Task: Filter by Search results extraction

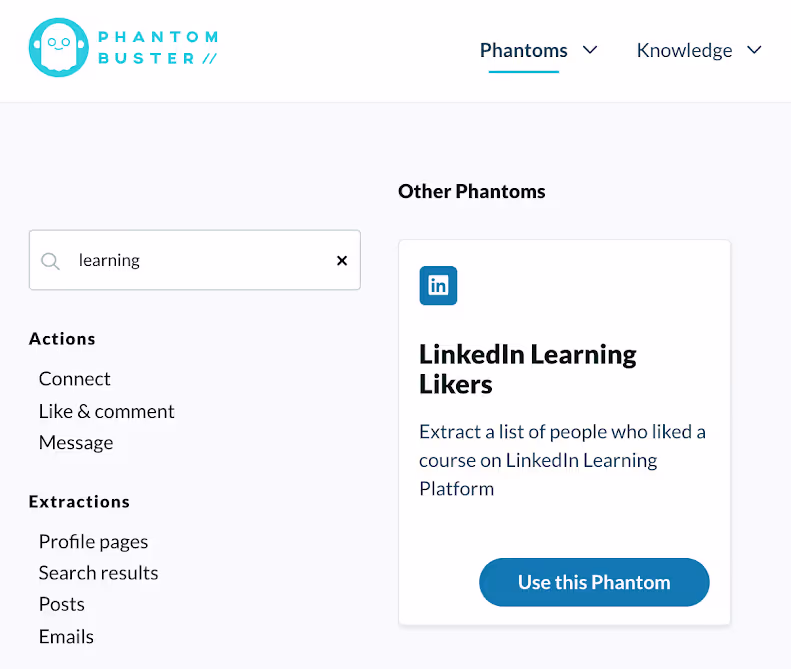Action: coord(98,573)
